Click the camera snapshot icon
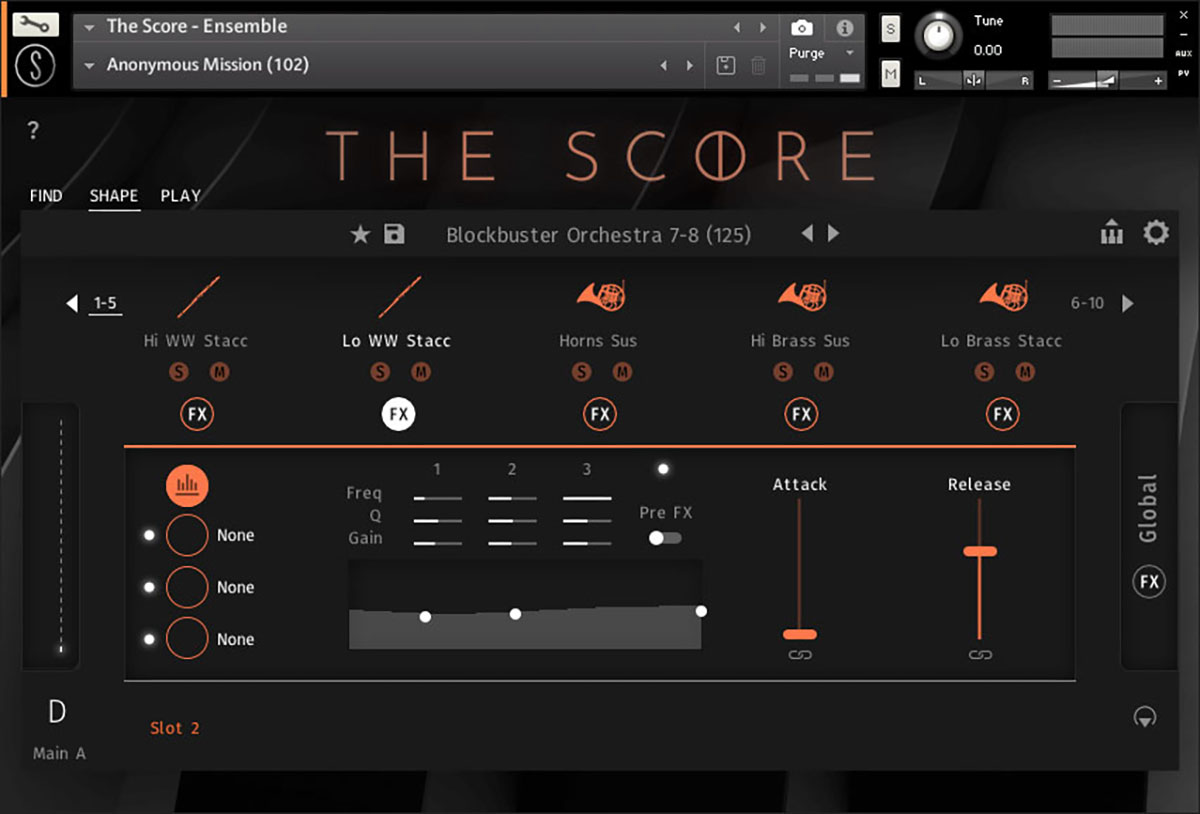This screenshot has width=1200, height=814. [x=801, y=28]
